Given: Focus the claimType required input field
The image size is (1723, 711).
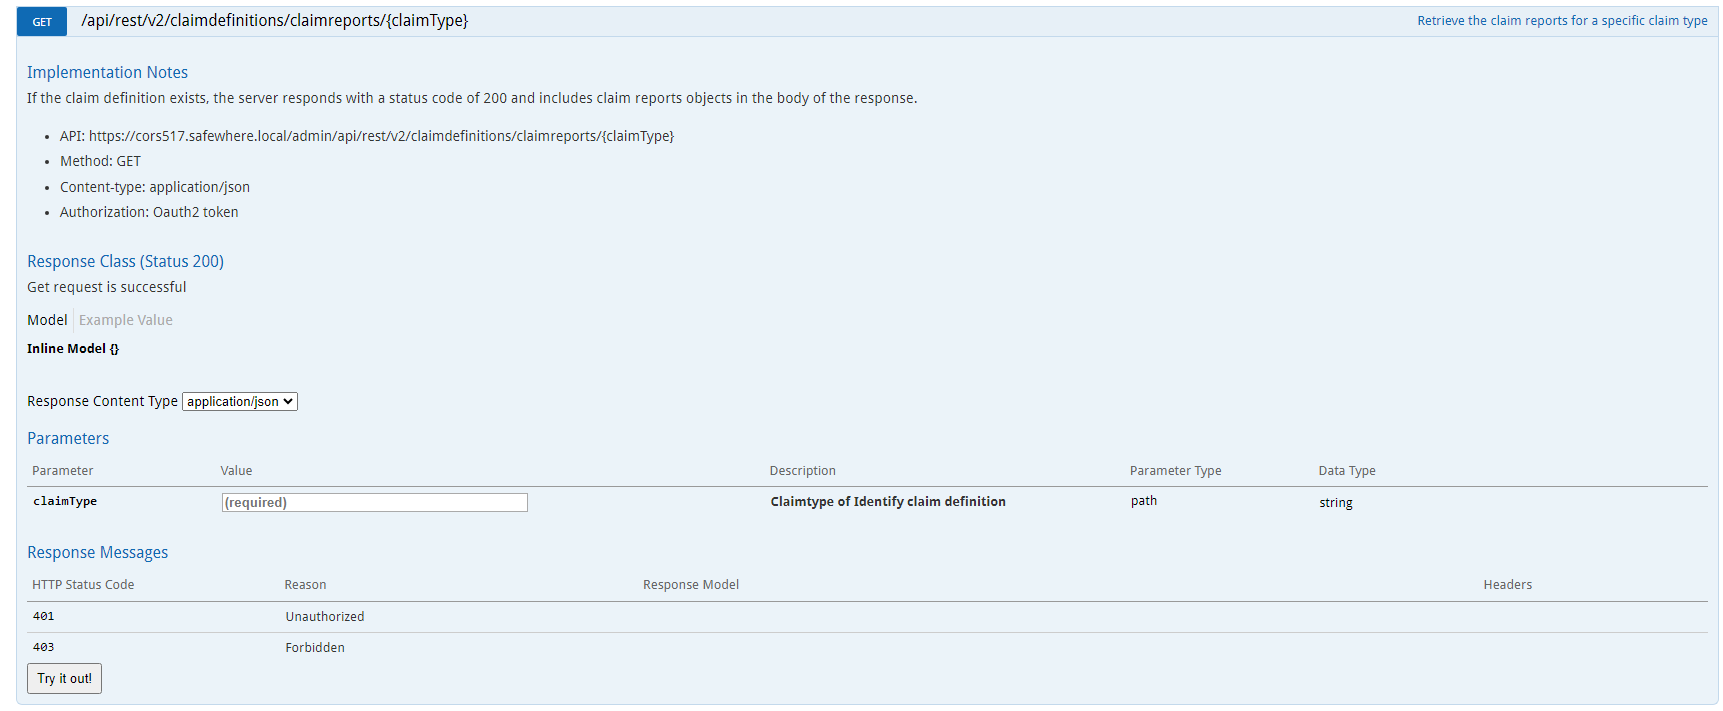Looking at the screenshot, I should pos(374,502).
